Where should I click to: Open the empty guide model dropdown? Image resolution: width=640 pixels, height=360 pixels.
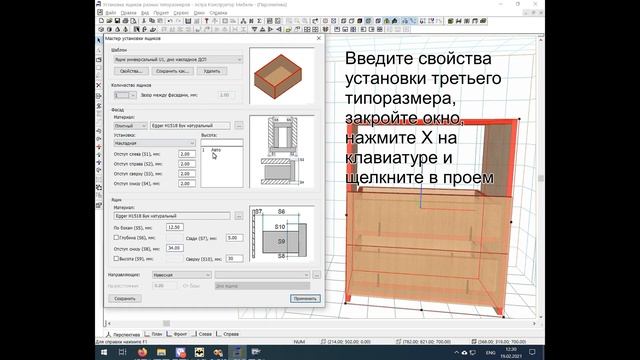point(262,275)
